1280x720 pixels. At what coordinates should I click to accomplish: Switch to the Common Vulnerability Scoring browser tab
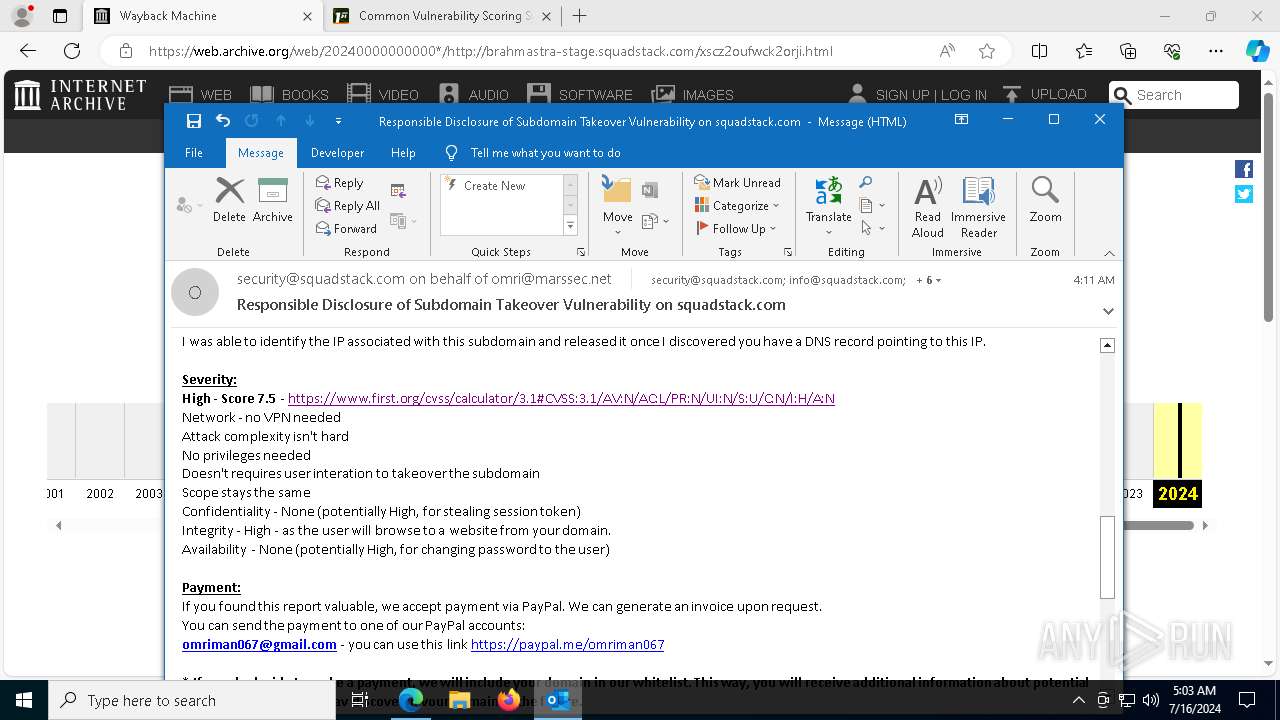point(445,16)
